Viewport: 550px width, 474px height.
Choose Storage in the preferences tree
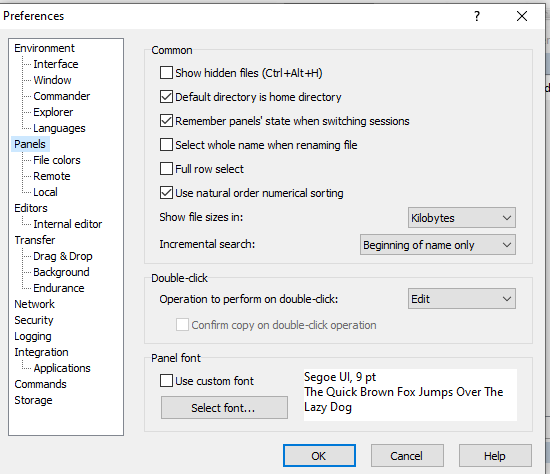[33, 400]
